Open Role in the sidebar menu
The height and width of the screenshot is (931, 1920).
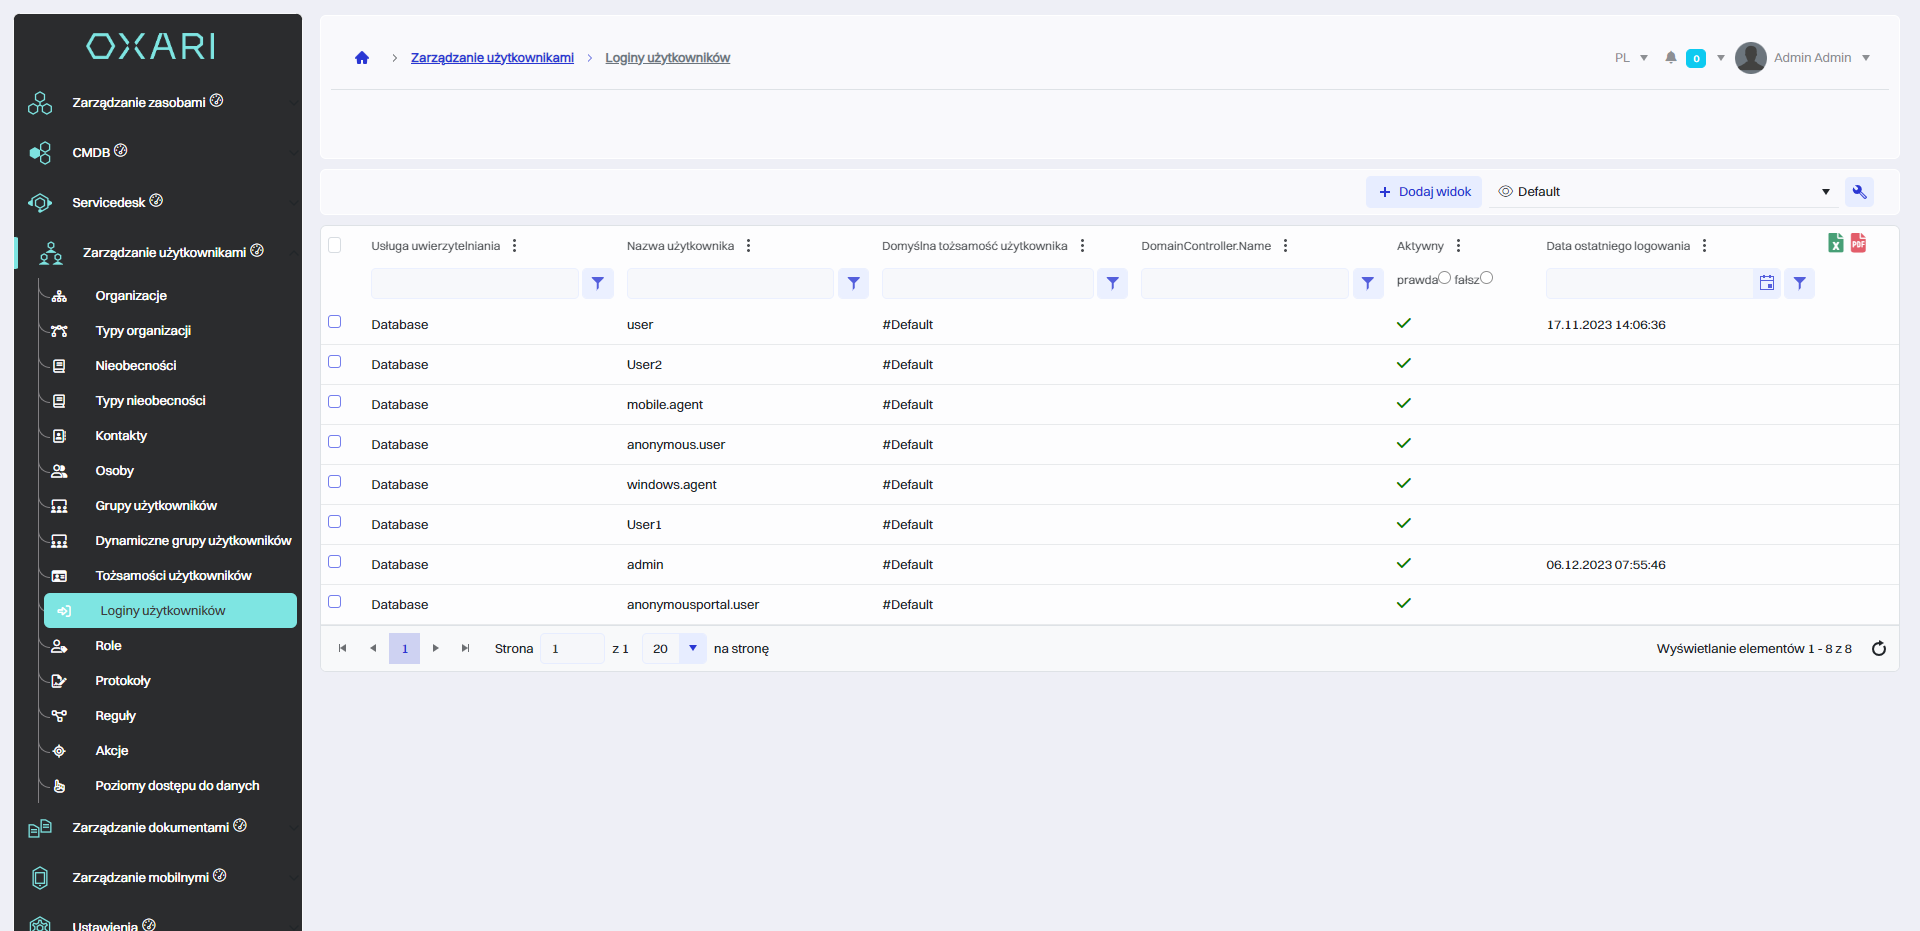[x=108, y=646]
